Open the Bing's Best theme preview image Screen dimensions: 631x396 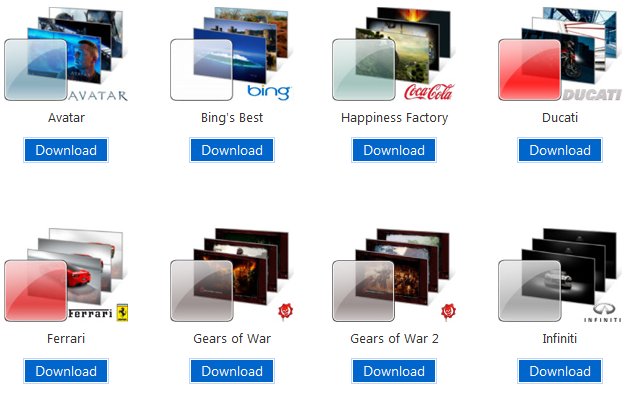coord(230,54)
